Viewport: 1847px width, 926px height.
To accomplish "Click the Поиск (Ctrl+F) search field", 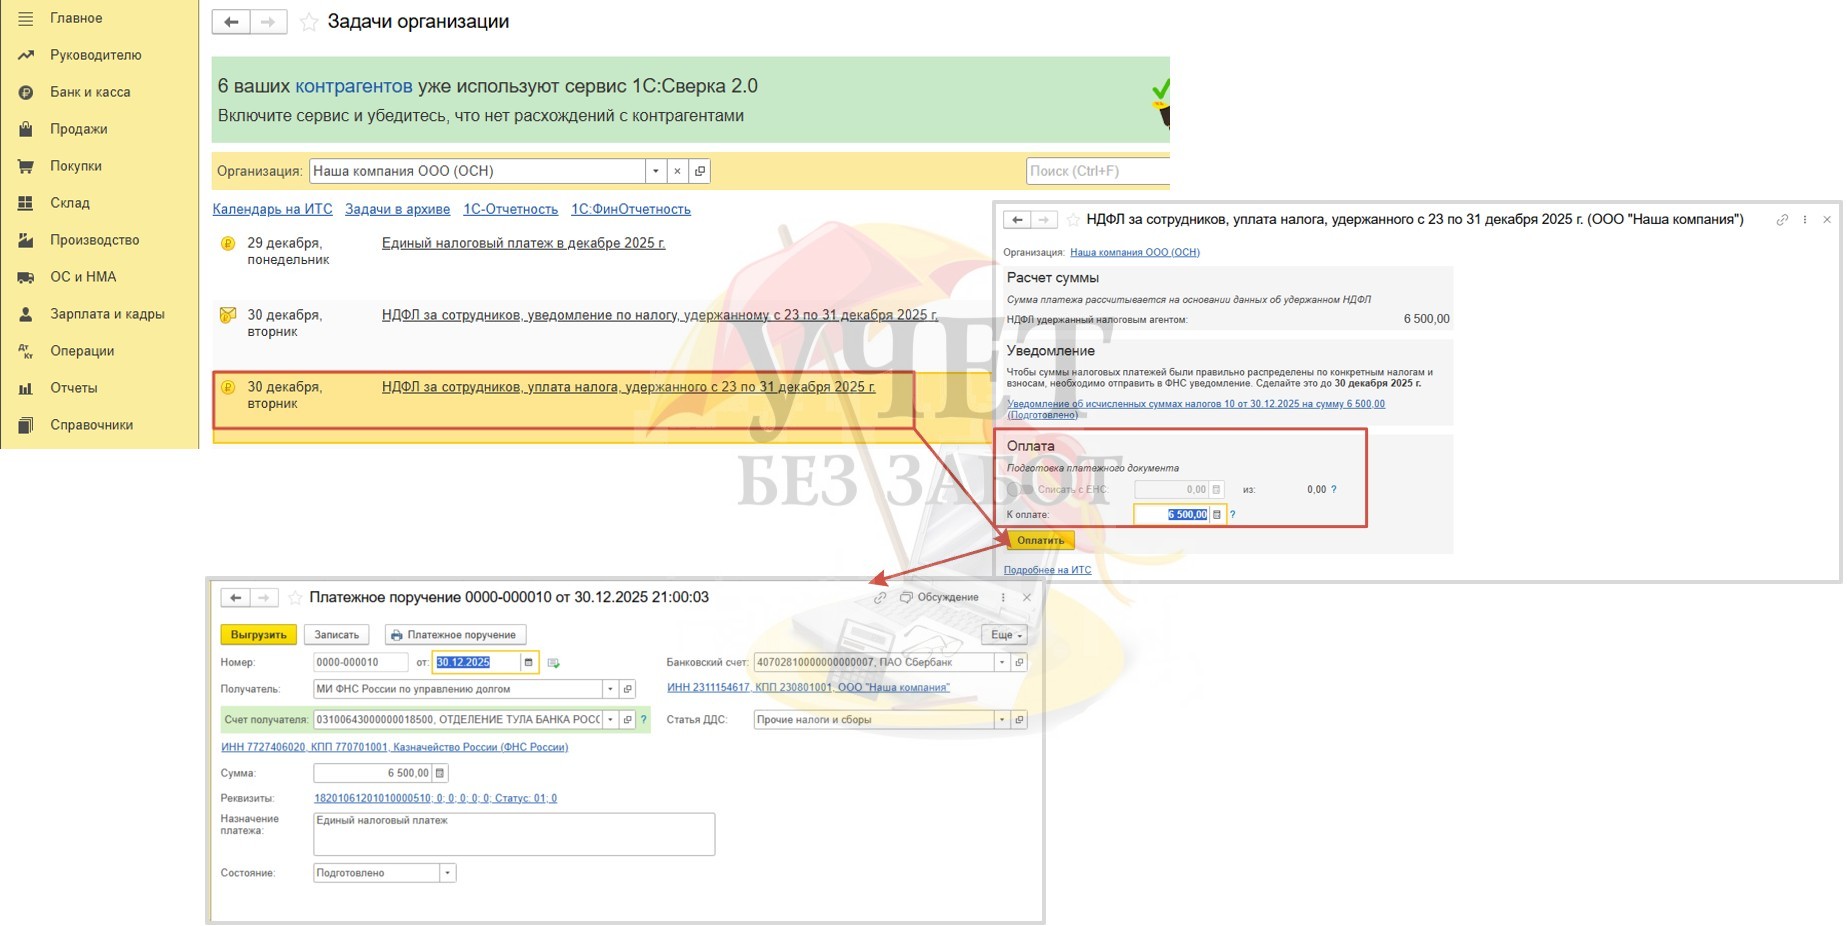I will click(1097, 171).
